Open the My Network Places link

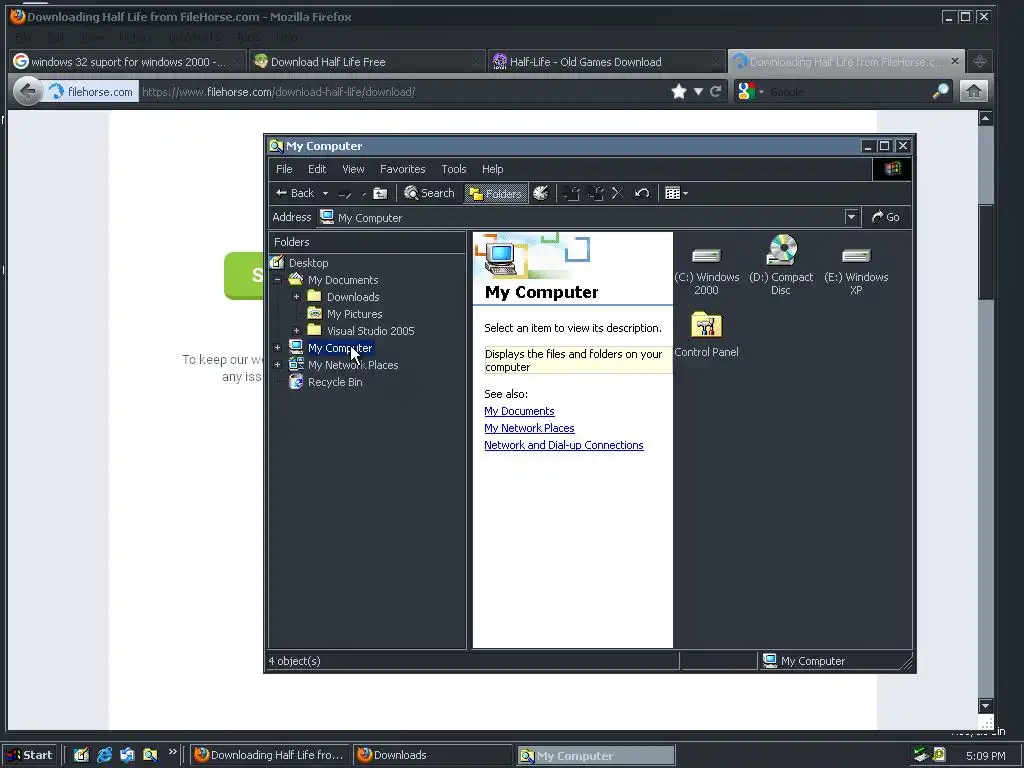529,428
